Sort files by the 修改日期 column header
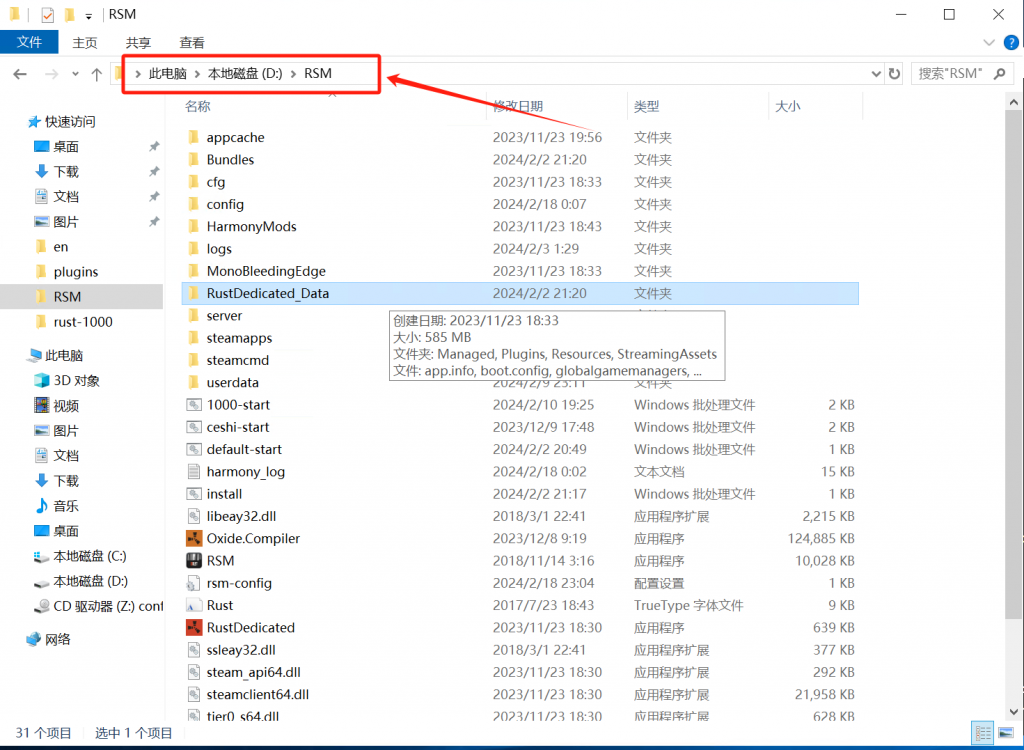The height and width of the screenshot is (750, 1024). tap(518, 106)
